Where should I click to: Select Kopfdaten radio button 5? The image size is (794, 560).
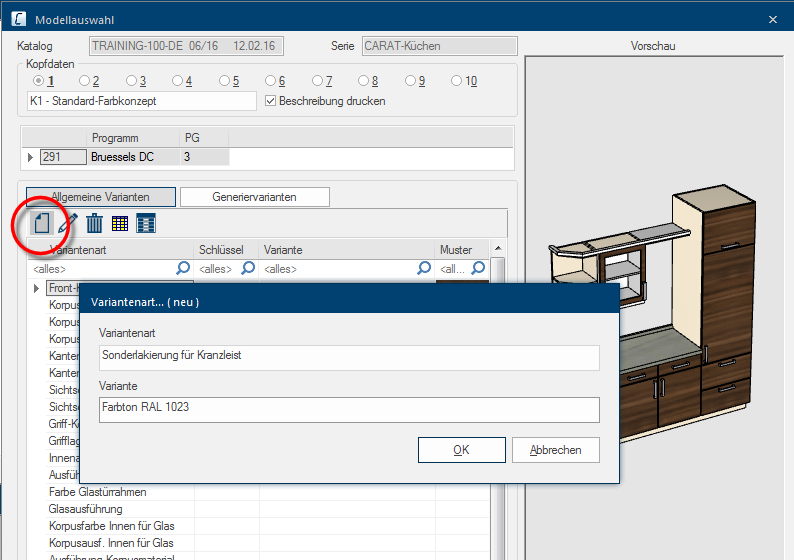[x=224, y=81]
